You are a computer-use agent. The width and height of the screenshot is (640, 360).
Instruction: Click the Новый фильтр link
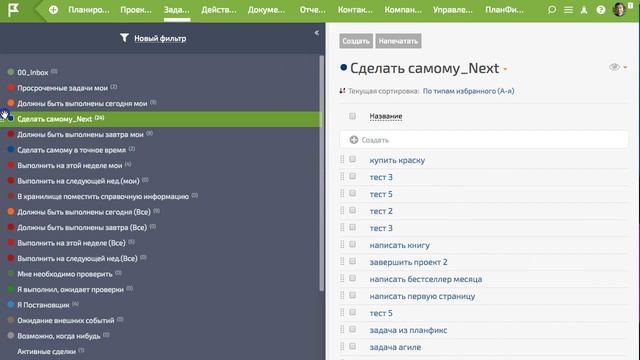pyautogui.click(x=160, y=38)
